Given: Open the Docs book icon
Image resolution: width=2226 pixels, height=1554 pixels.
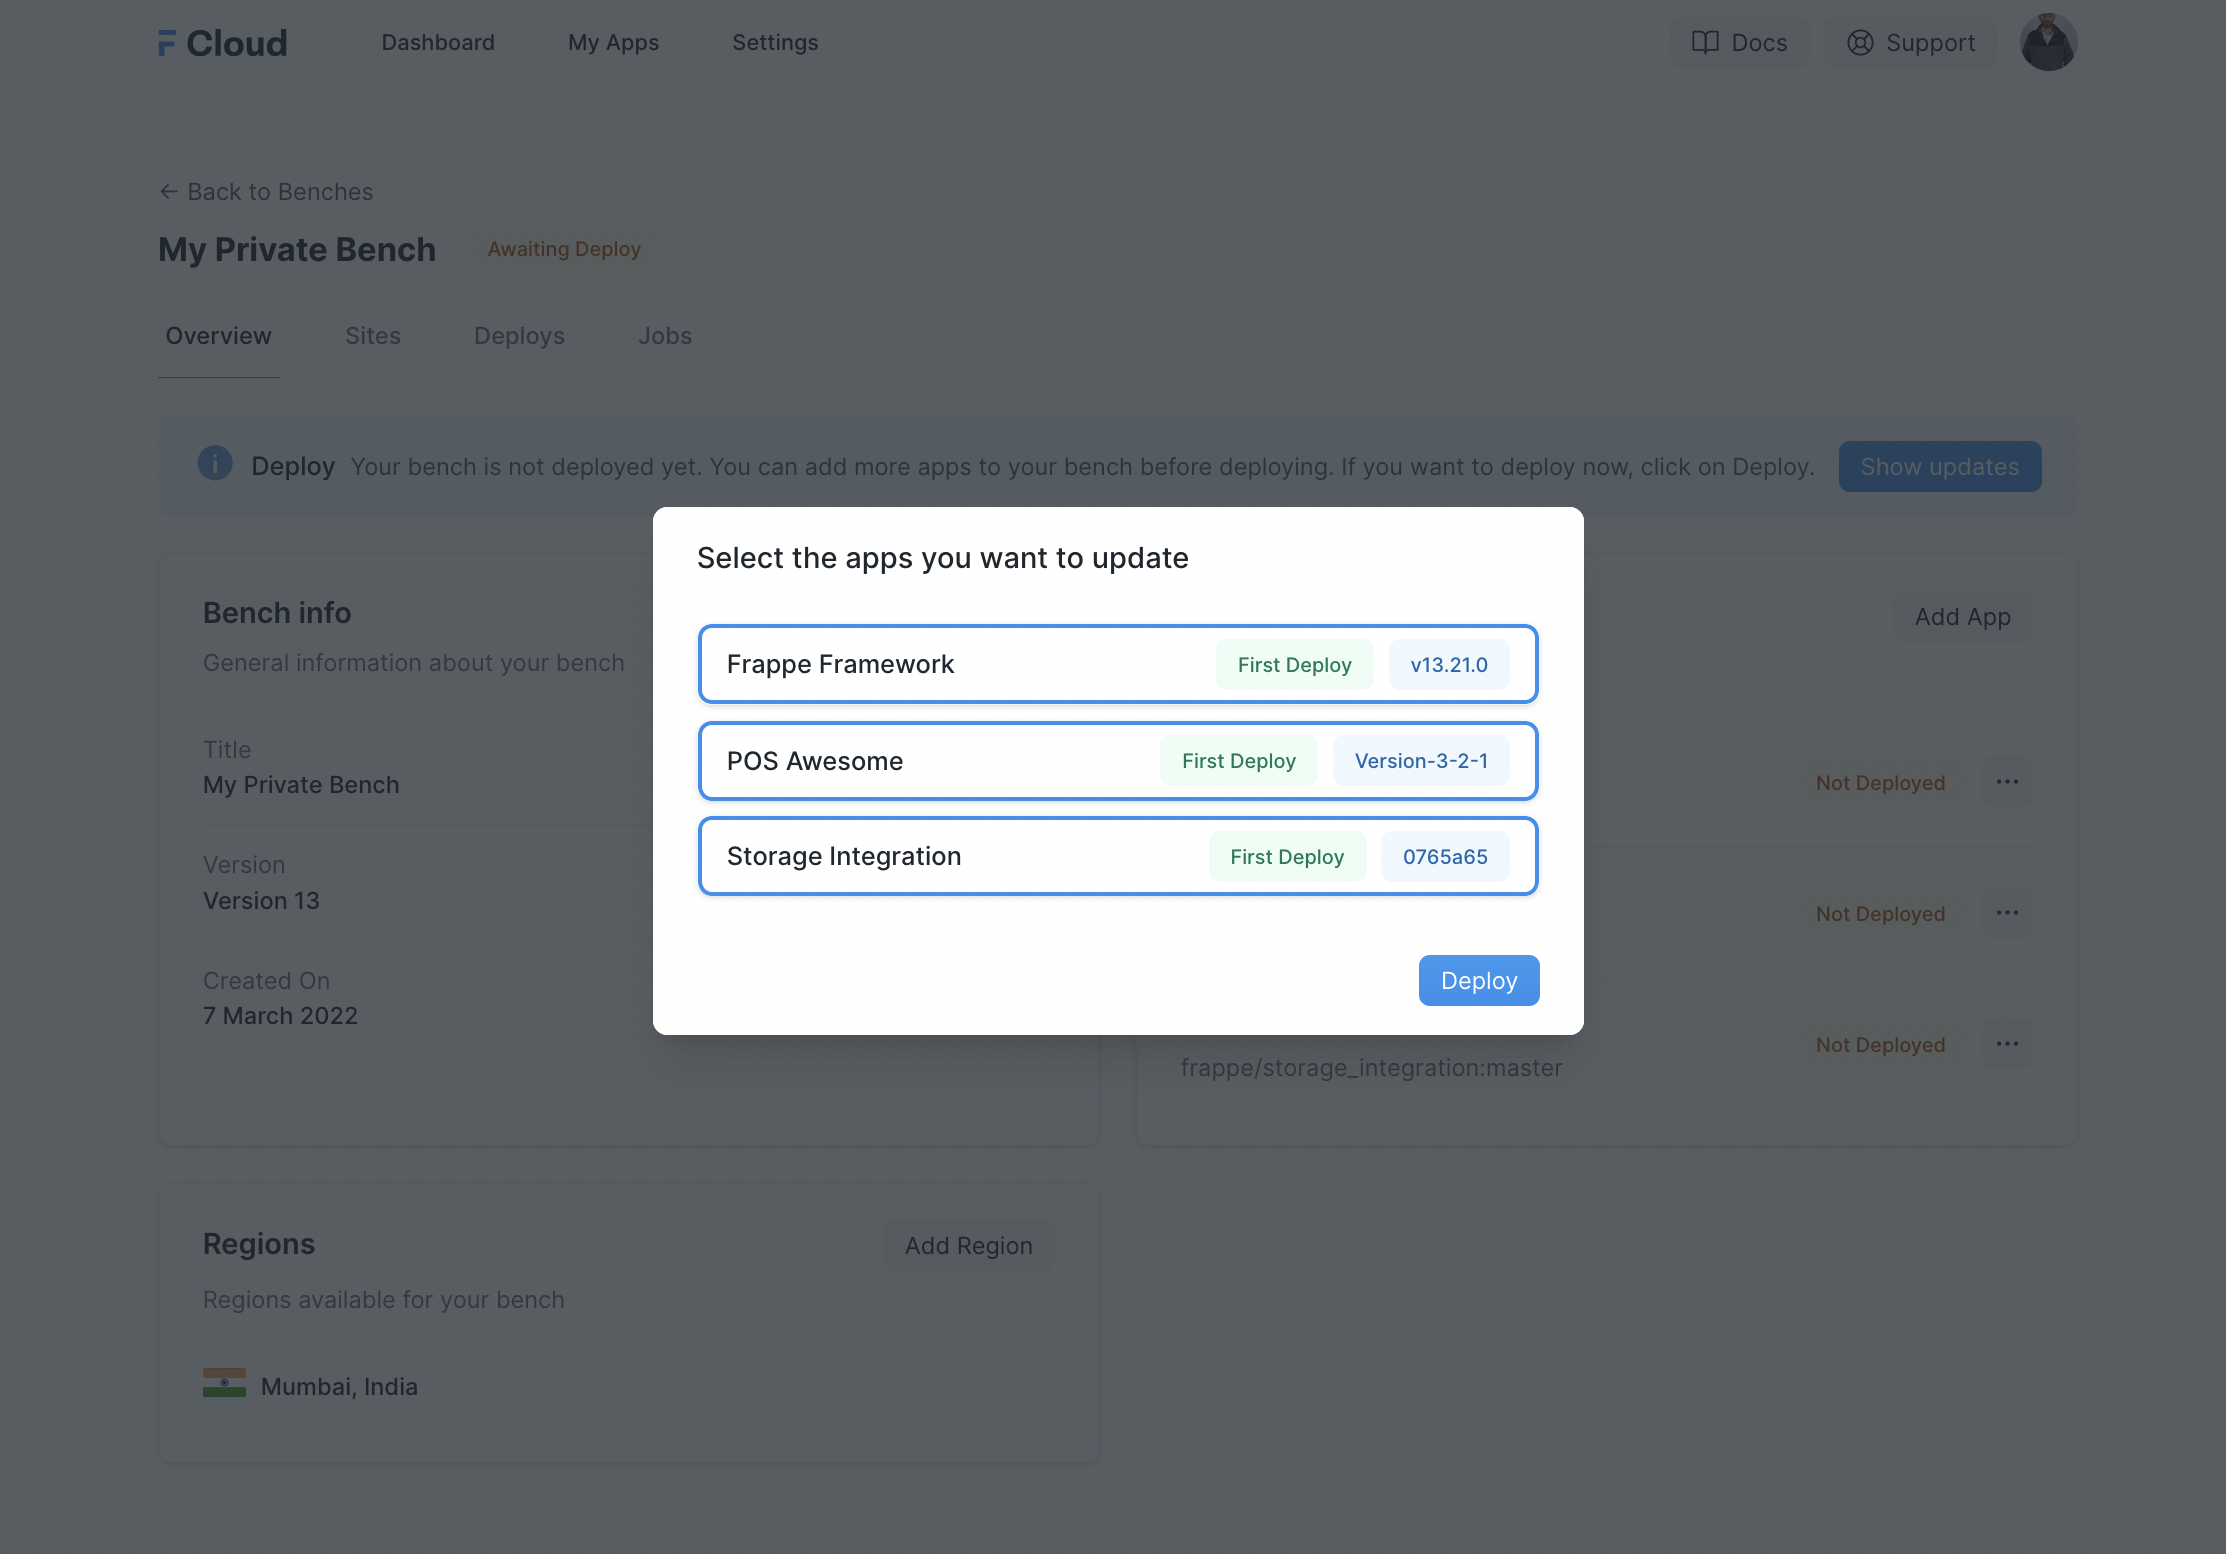Looking at the screenshot, I should tap(1705, 43).
